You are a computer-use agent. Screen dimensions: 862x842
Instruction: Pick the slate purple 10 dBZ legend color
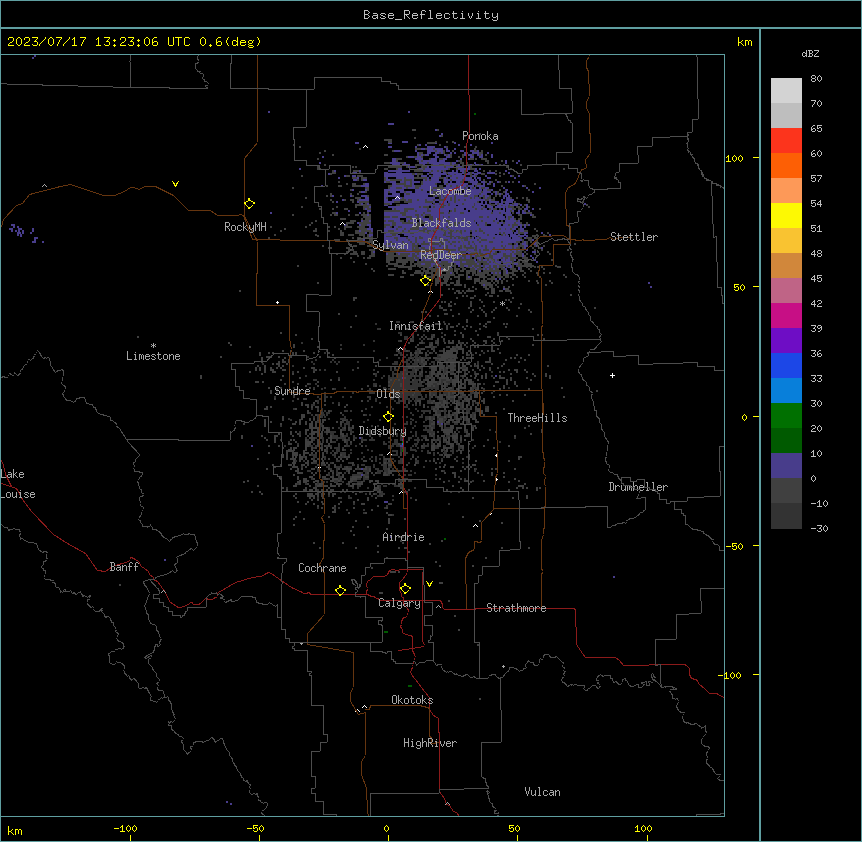click(x=786, y=466)
